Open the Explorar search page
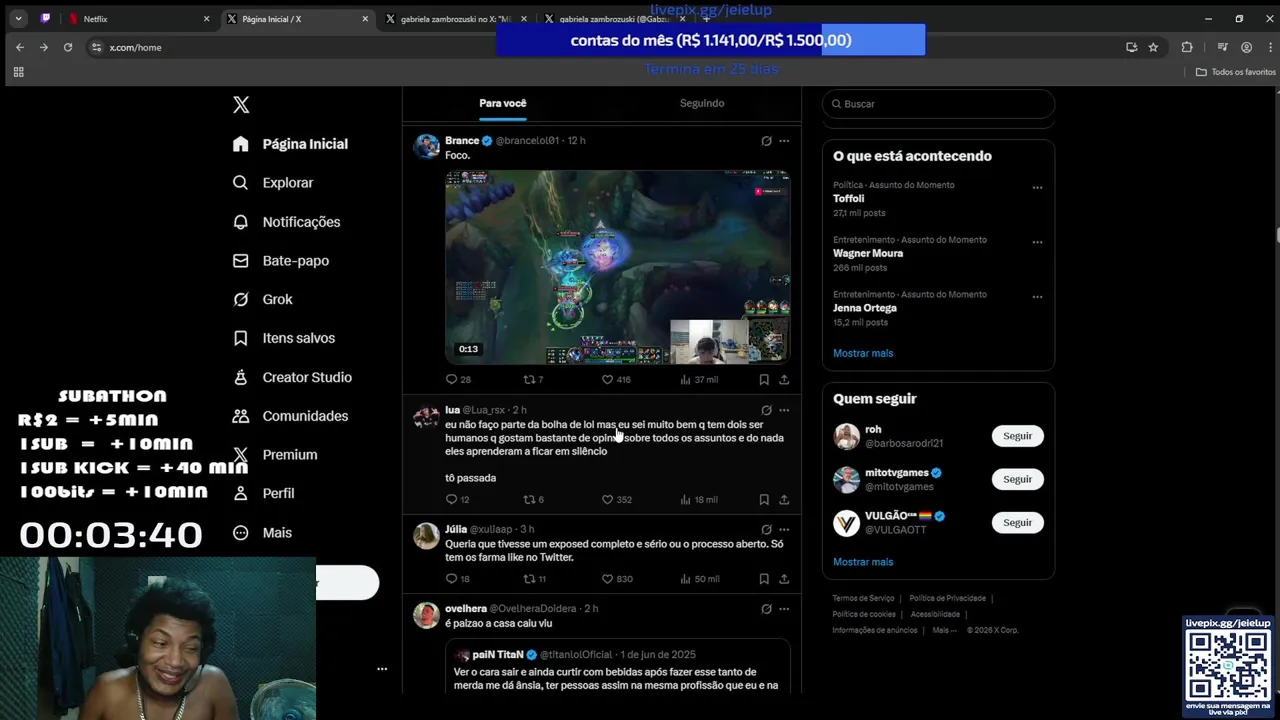Image resolution: width=1280 pixels, height=720 pixels. (273, 183)
